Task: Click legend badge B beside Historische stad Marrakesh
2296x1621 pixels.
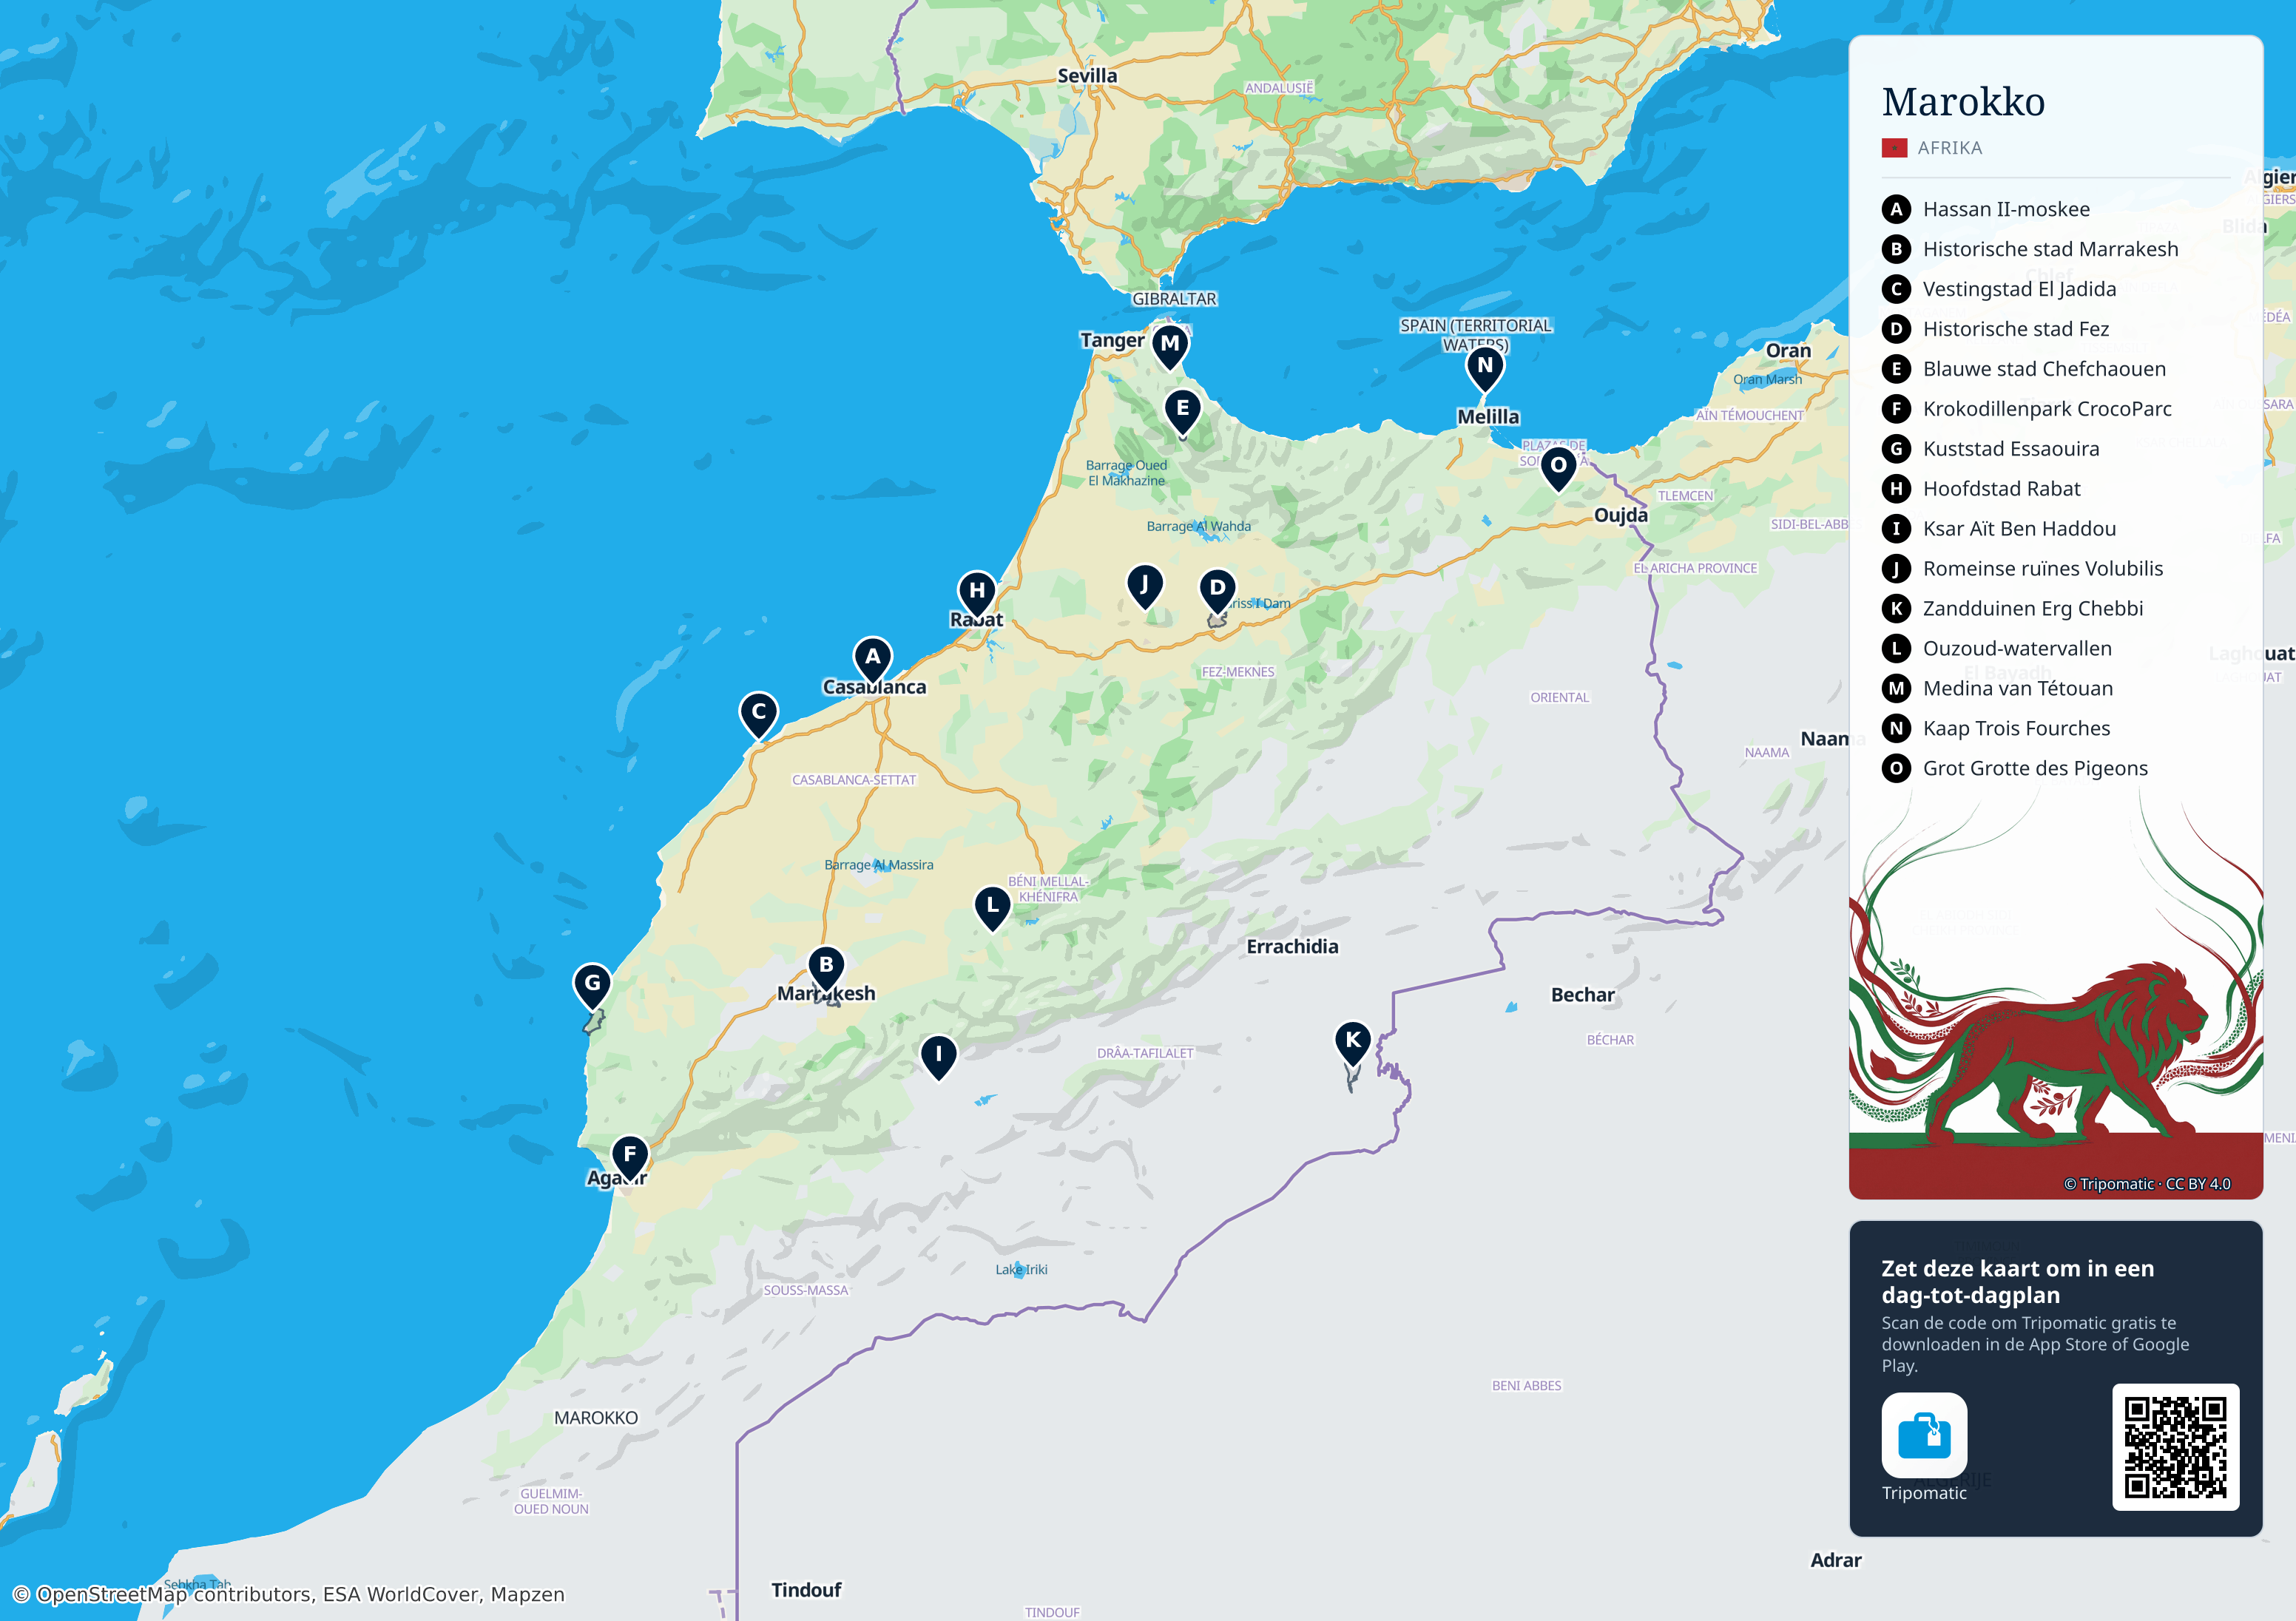Action: [x=1896, y=249]
